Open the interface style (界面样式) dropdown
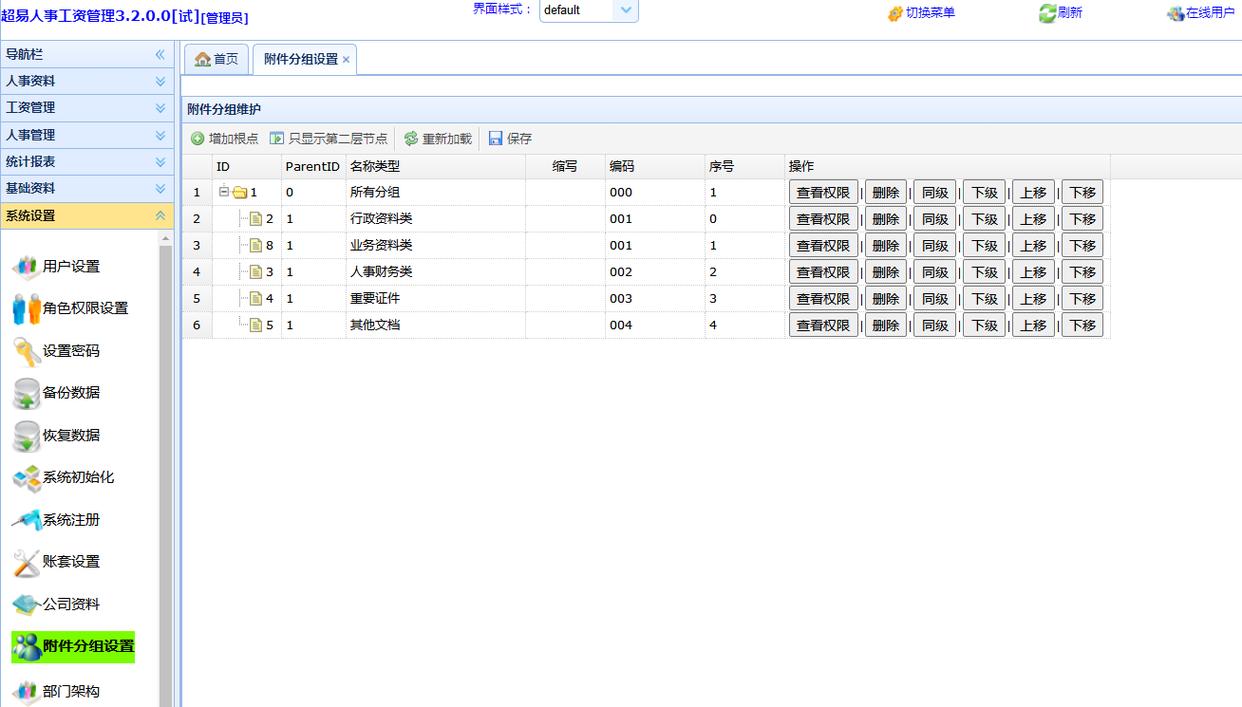This screenshot has width=1242, height=707. [x=625, y=10]
